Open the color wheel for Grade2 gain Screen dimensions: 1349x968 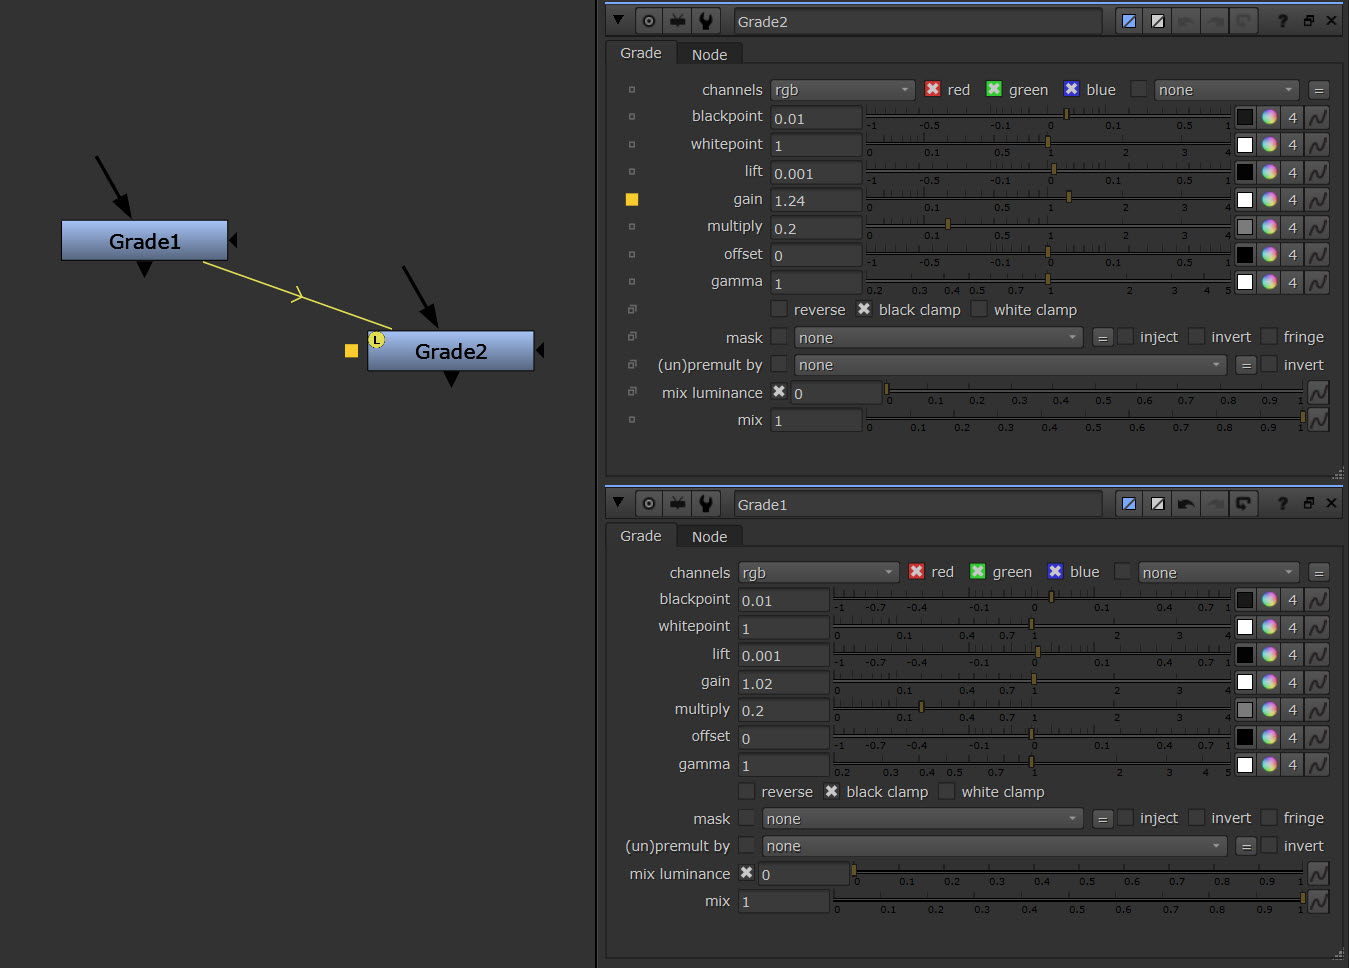[1269, 200]
